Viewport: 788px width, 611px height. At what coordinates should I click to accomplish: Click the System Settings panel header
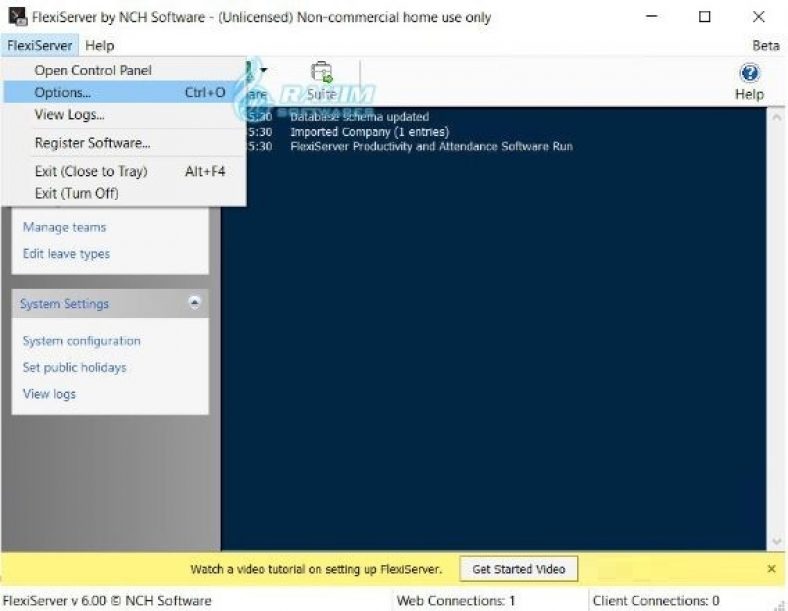pos(110,303)
